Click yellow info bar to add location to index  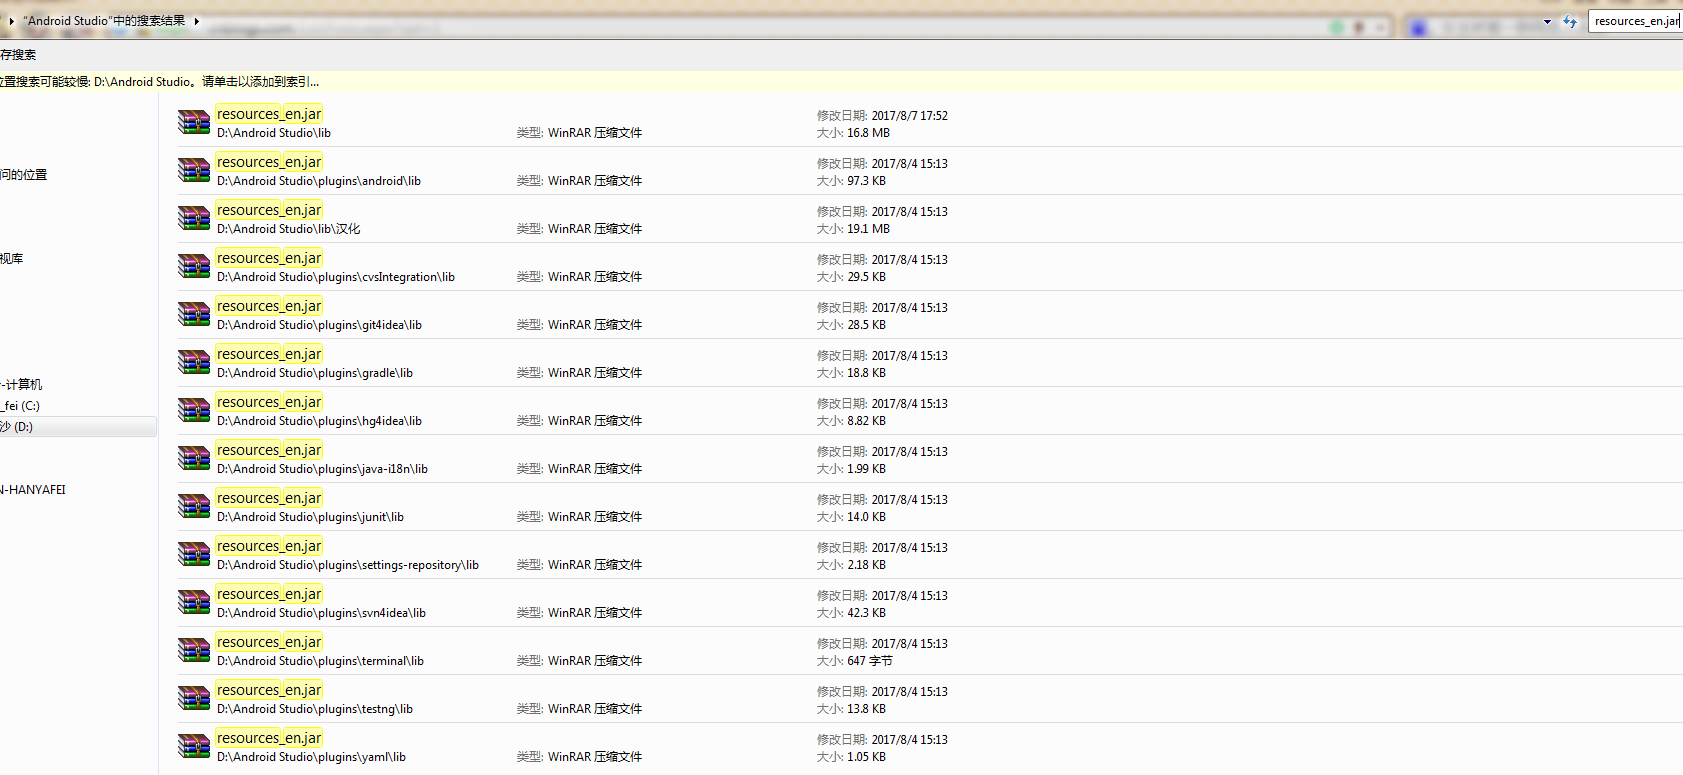[841, 82]
